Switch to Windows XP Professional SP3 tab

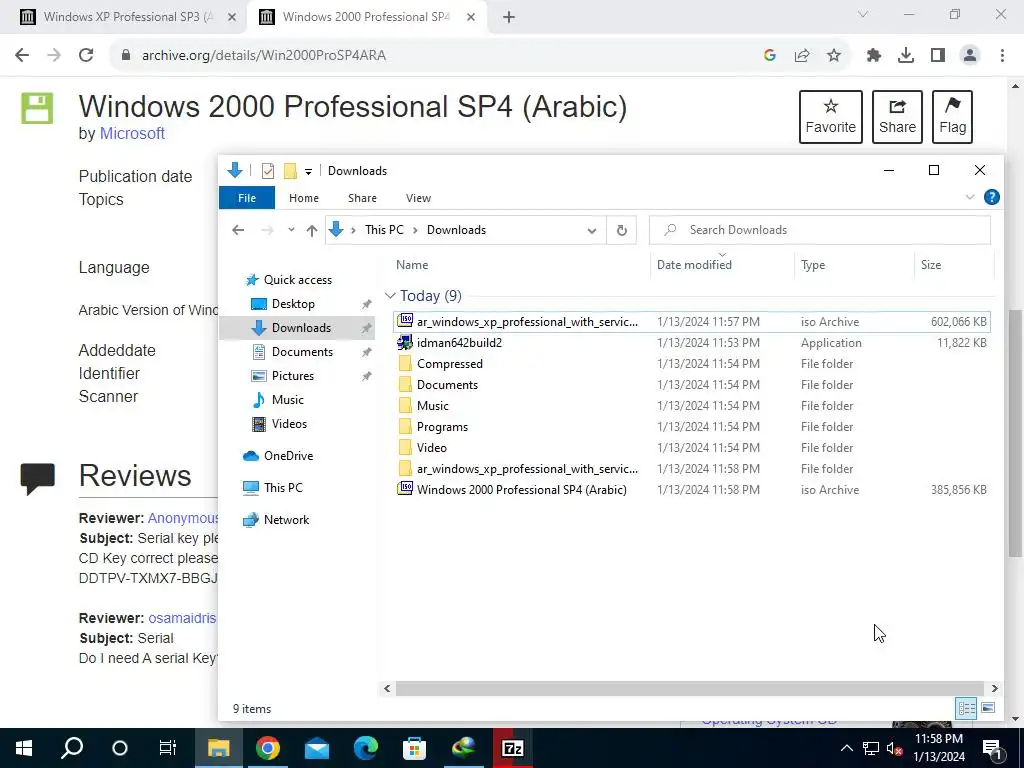click(127, 17)
